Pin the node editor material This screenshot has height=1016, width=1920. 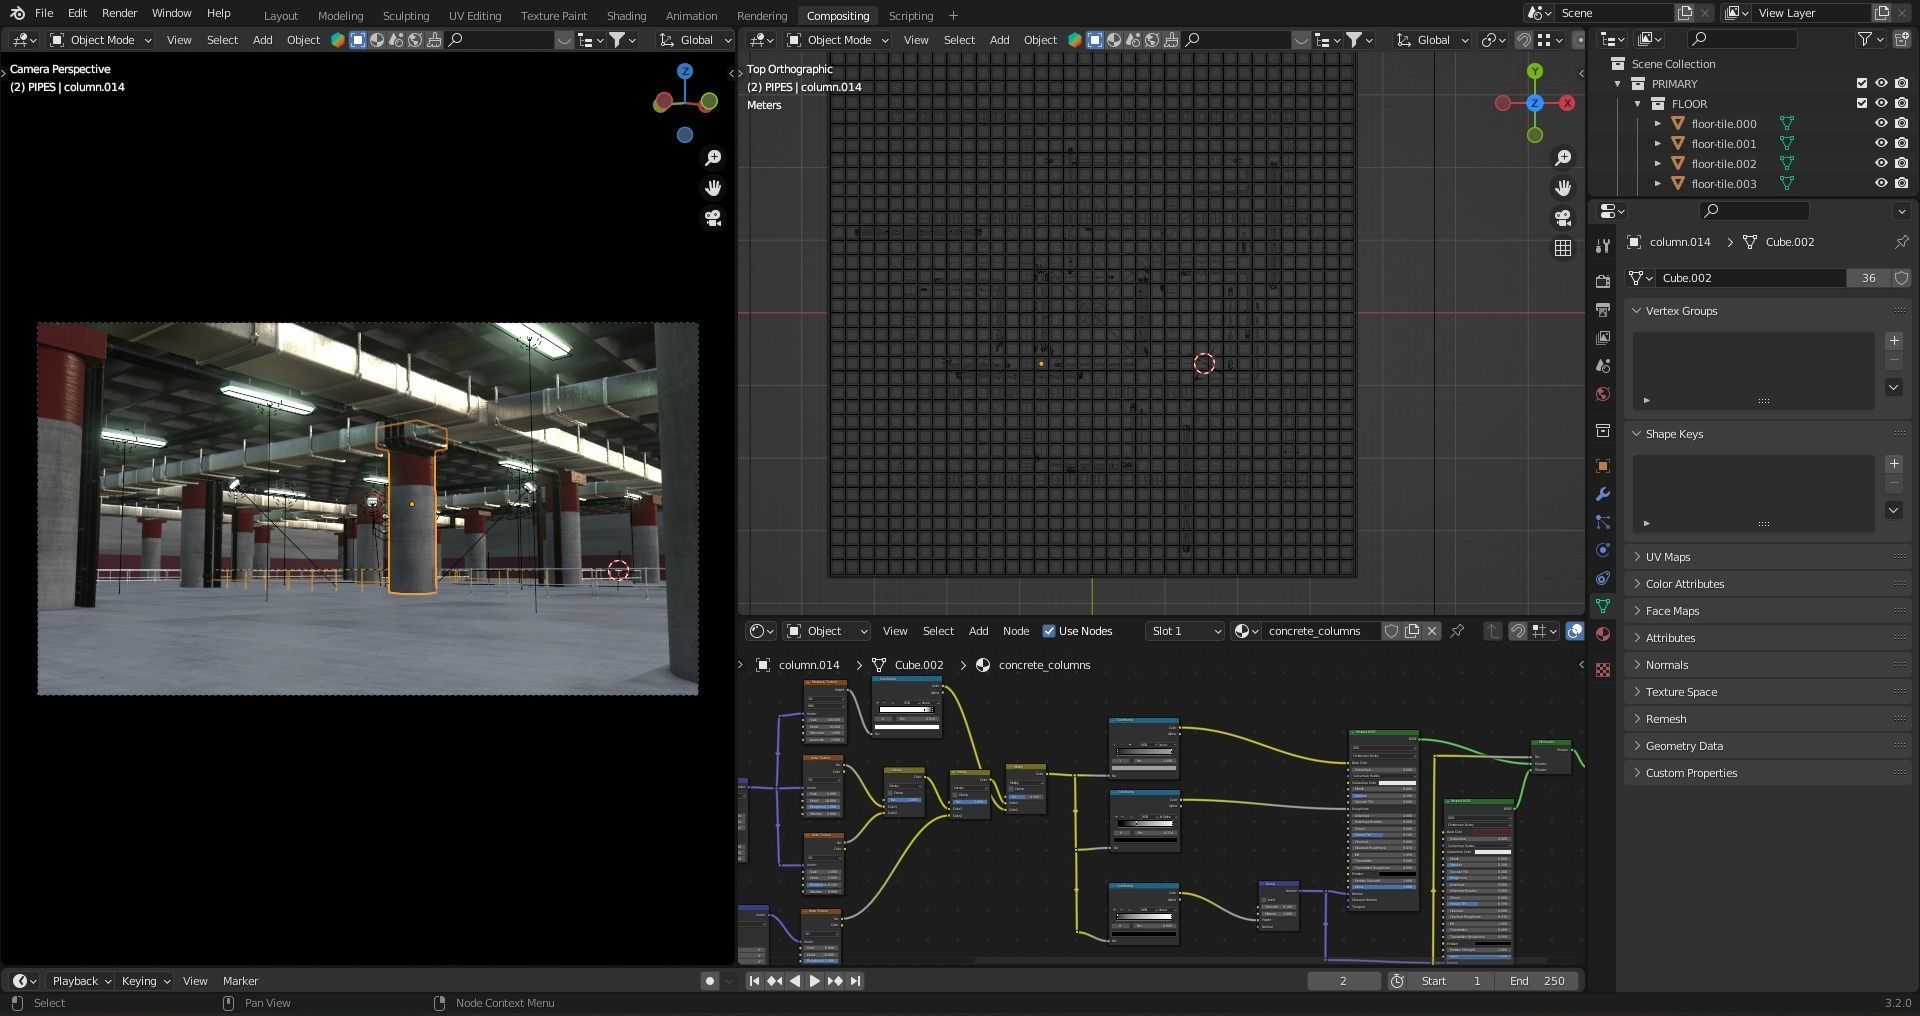coord(1457,631)
